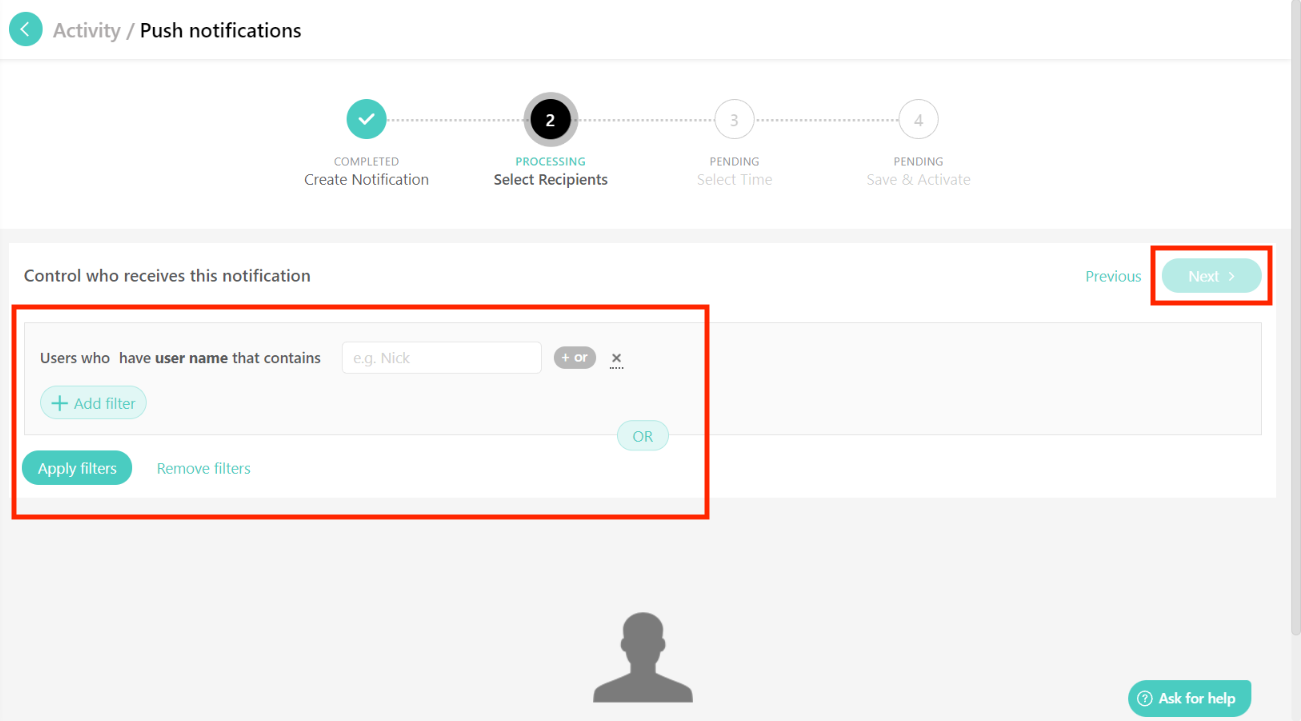Click the Previous link
The height and width of the screenshot is (721, 1301).
click(x=1113, y=275)
